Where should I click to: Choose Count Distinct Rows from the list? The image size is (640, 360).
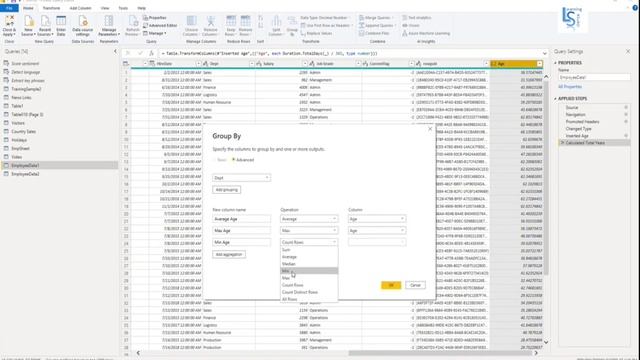[x=309, y=292]
